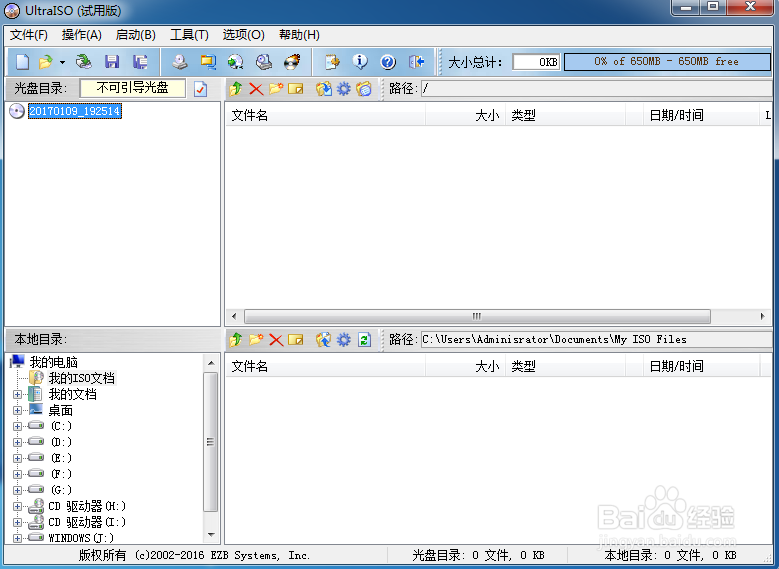Expand the 桌面 tree node
This screenshot has width=779, height=569.
(x=17, y=410)
